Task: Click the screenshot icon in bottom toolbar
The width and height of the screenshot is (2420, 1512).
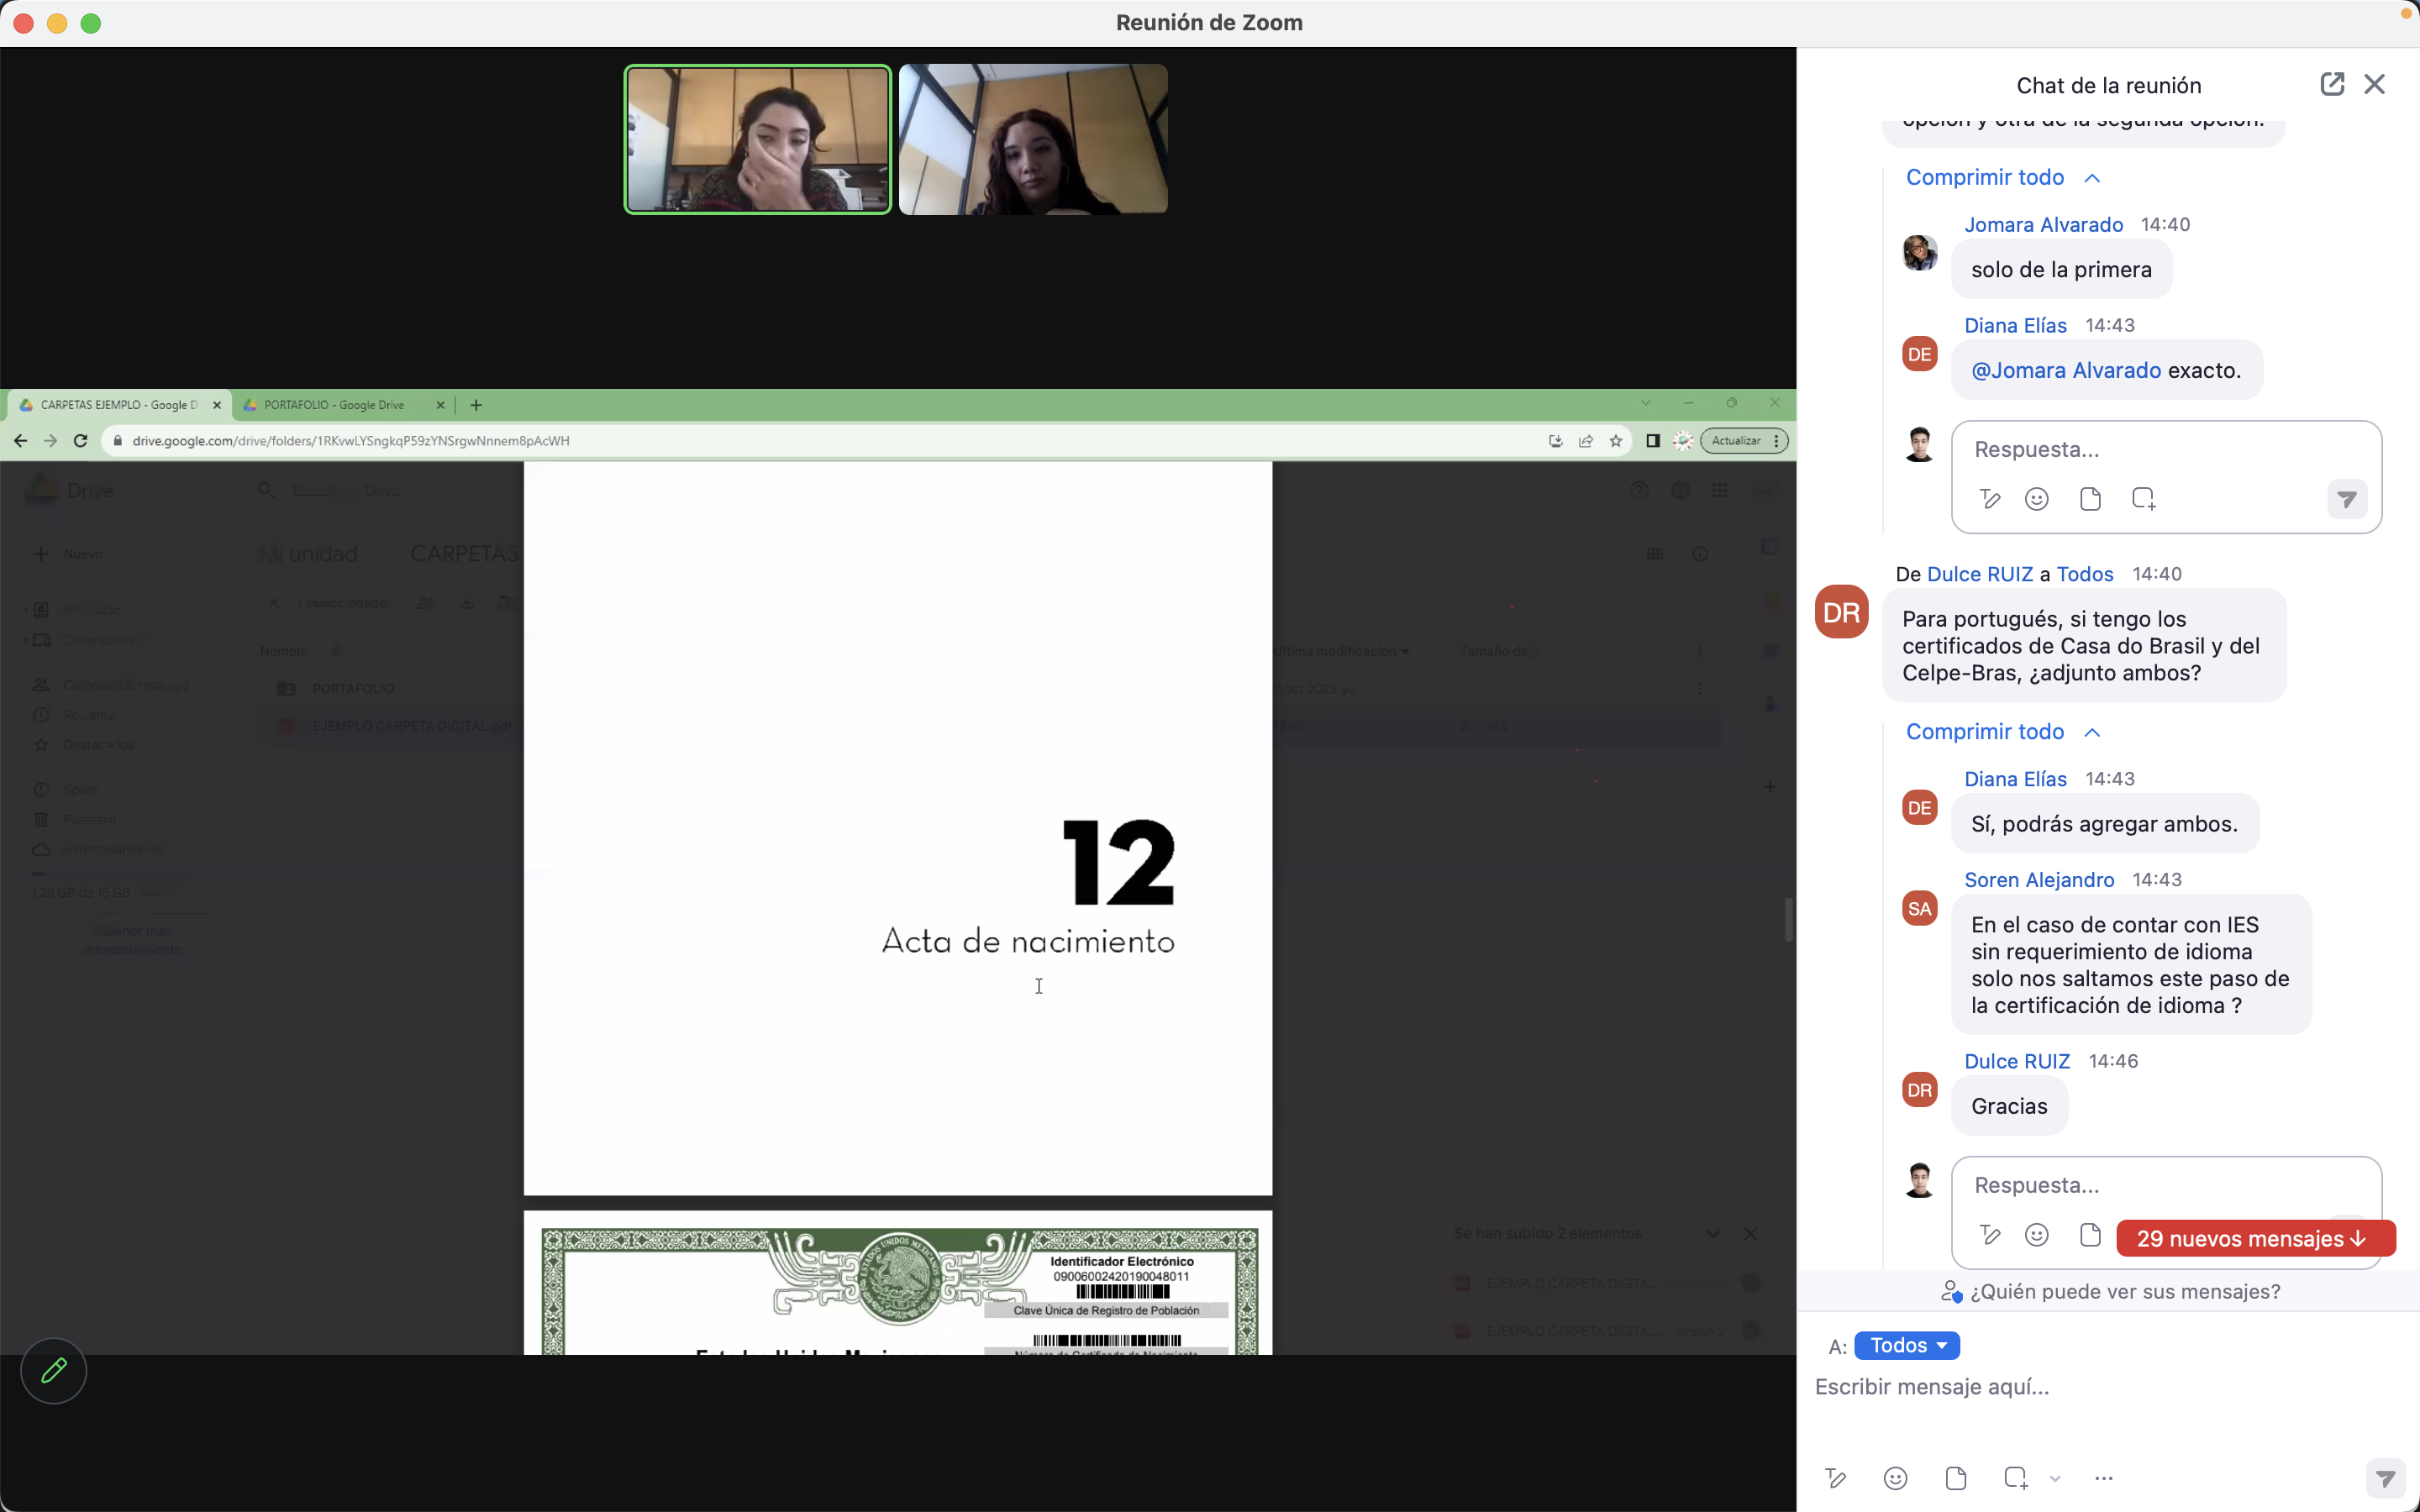Action: [2015, 1478]
